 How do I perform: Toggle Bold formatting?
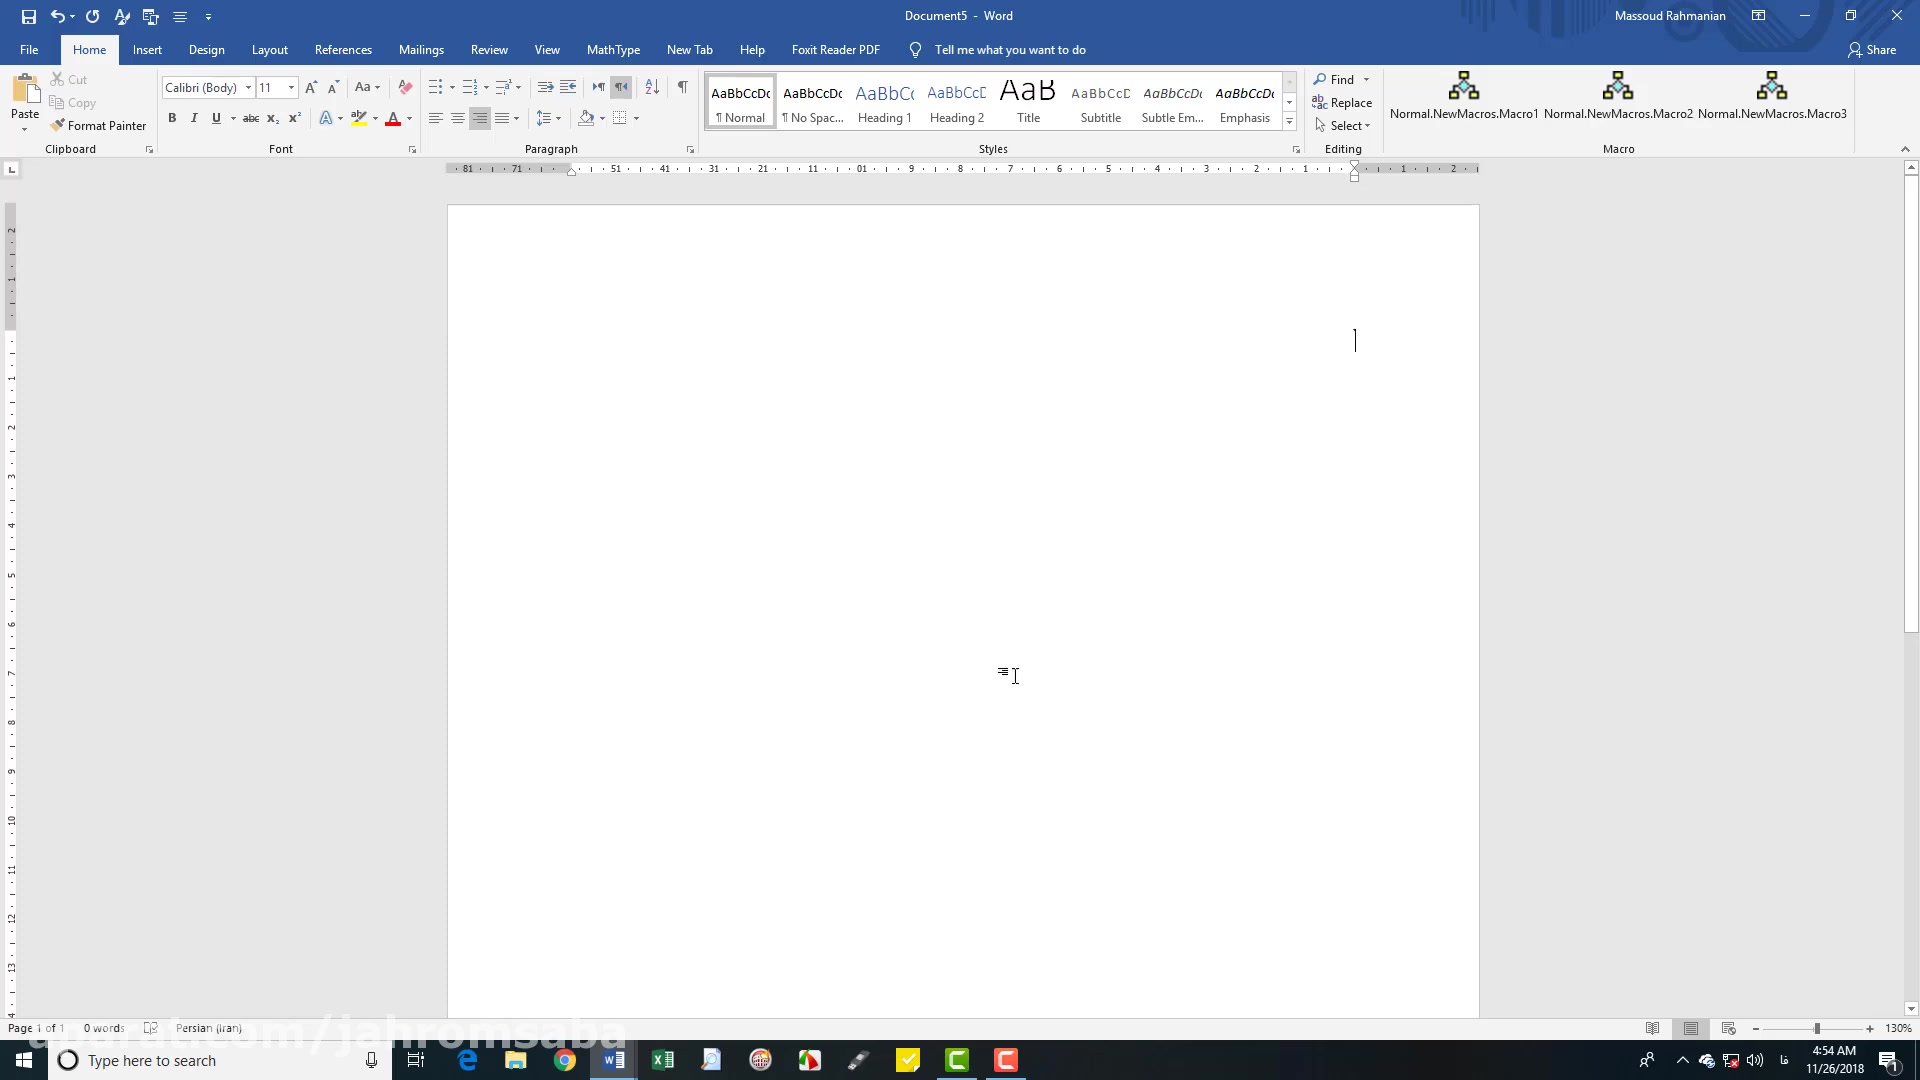(x=172, y=118)
